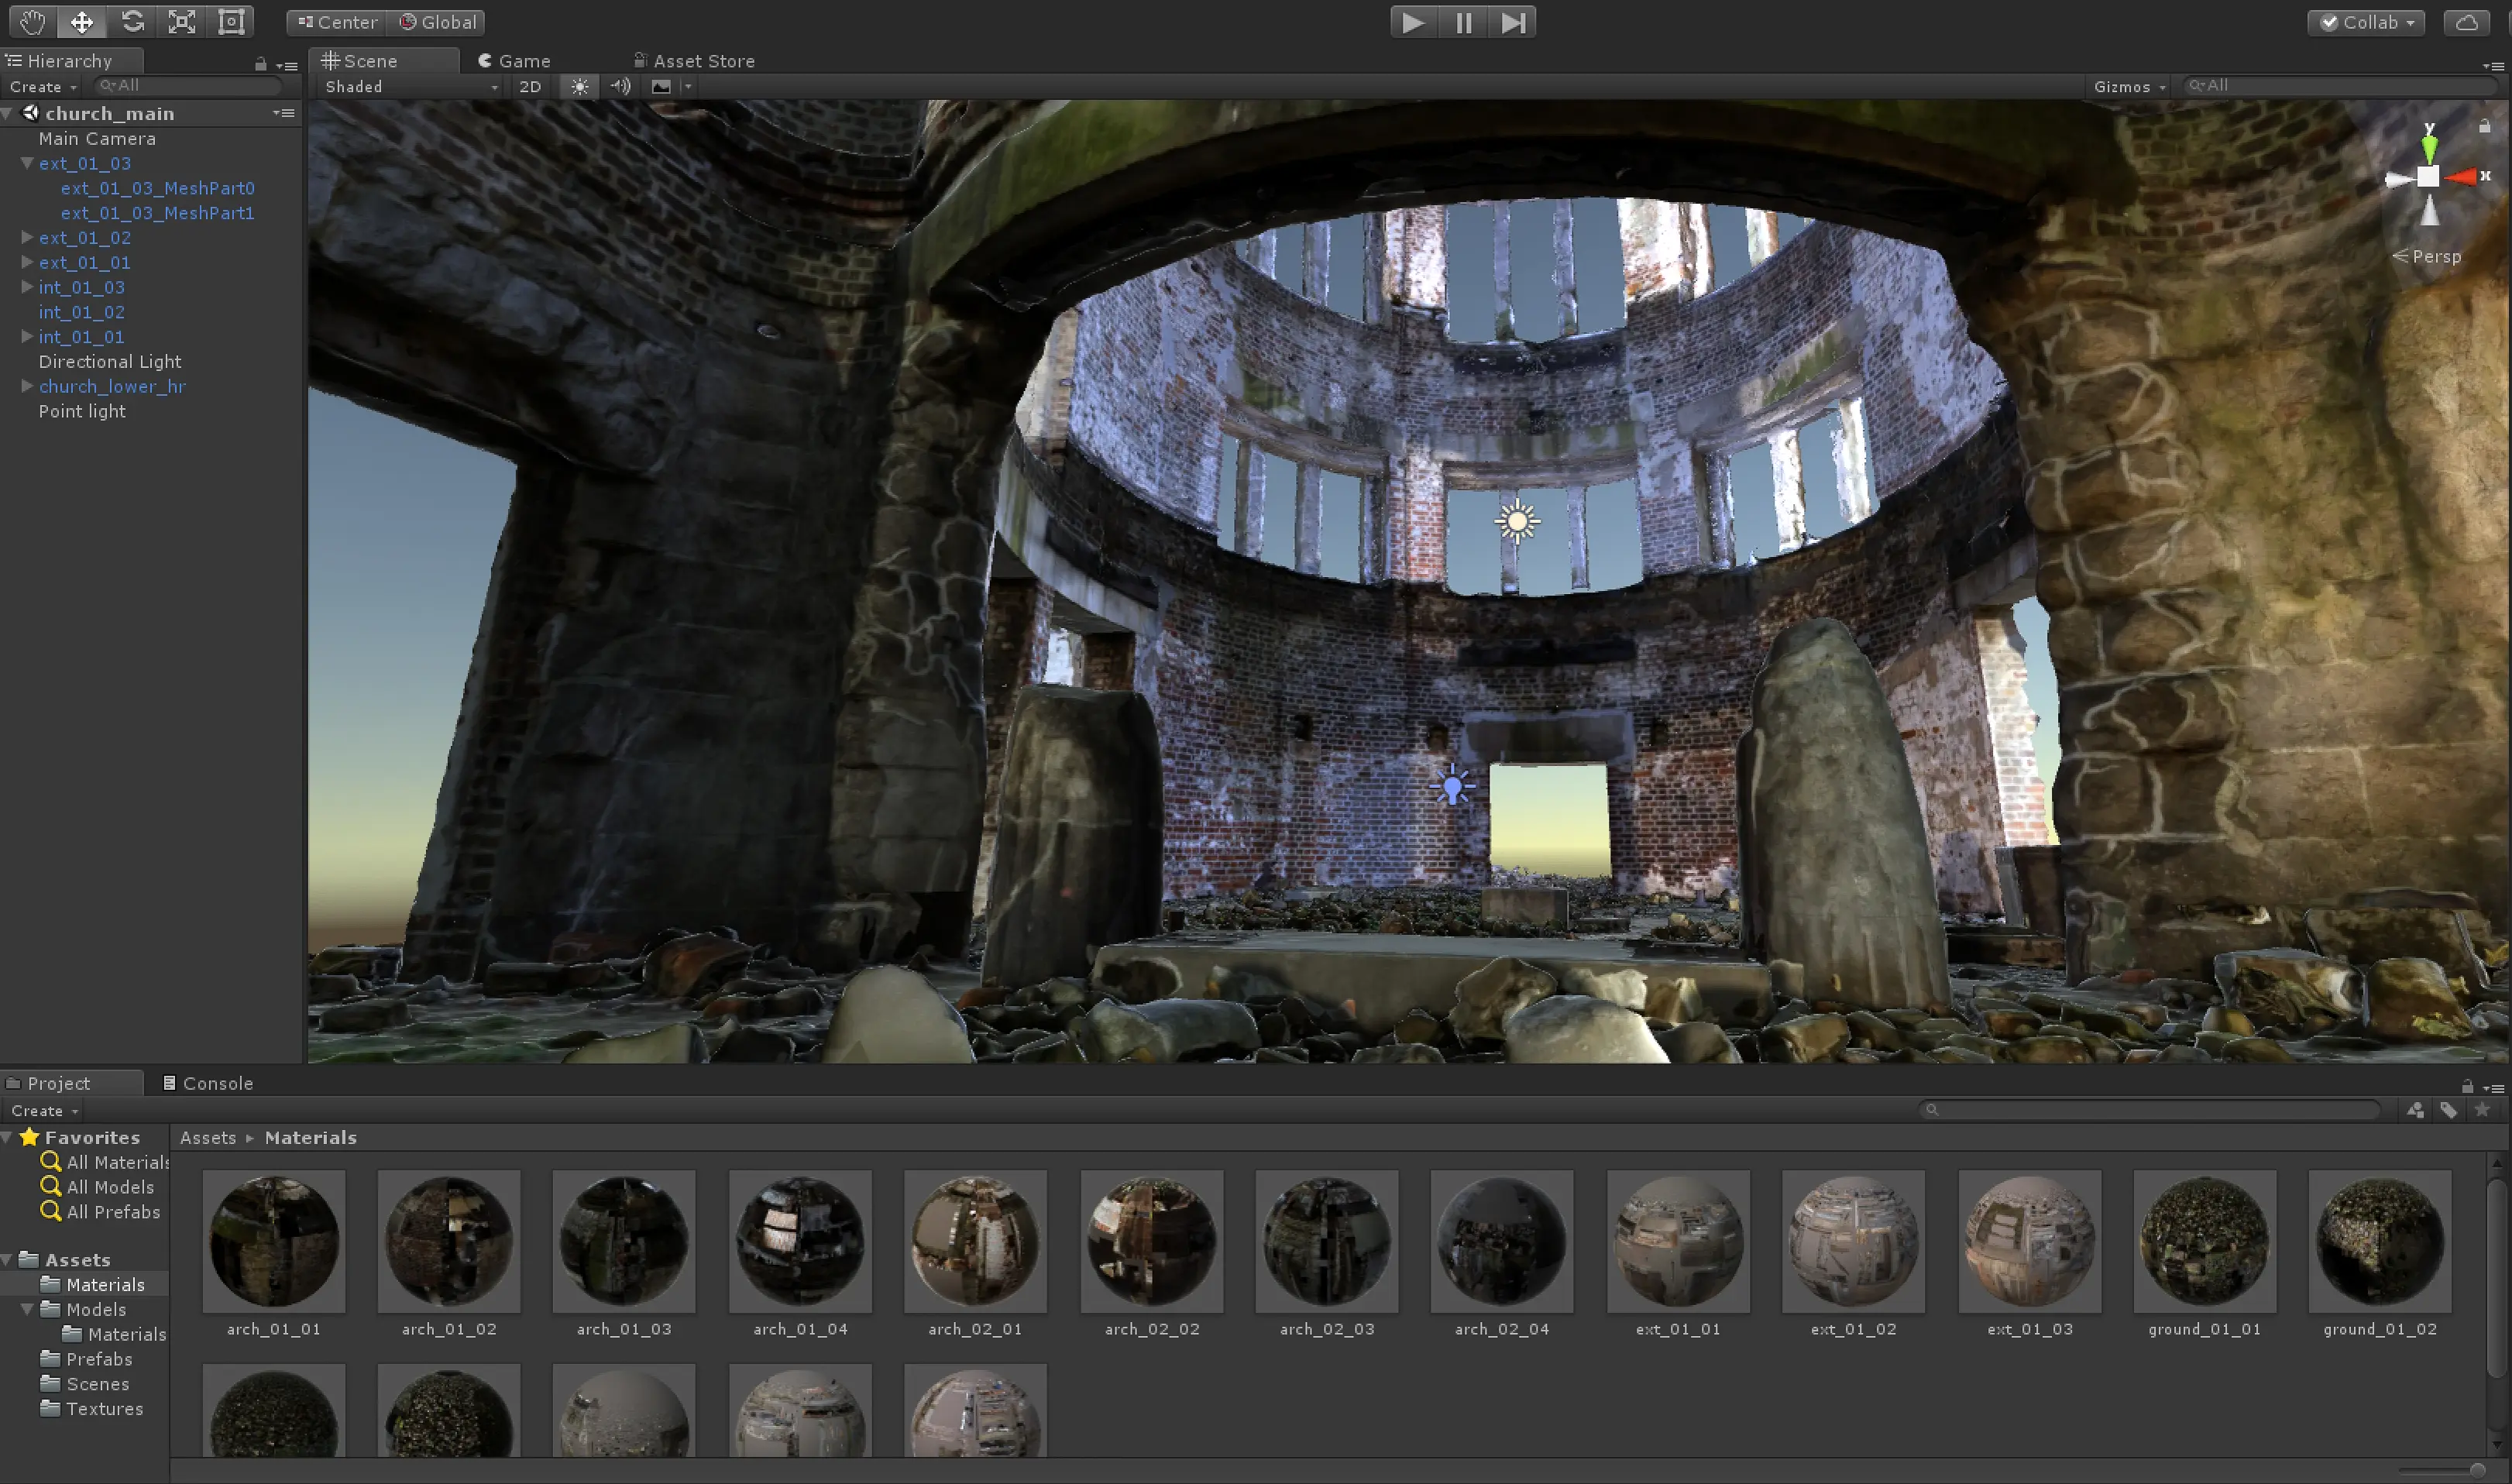Toggle scene audio speaker icon

pos(620,87)
